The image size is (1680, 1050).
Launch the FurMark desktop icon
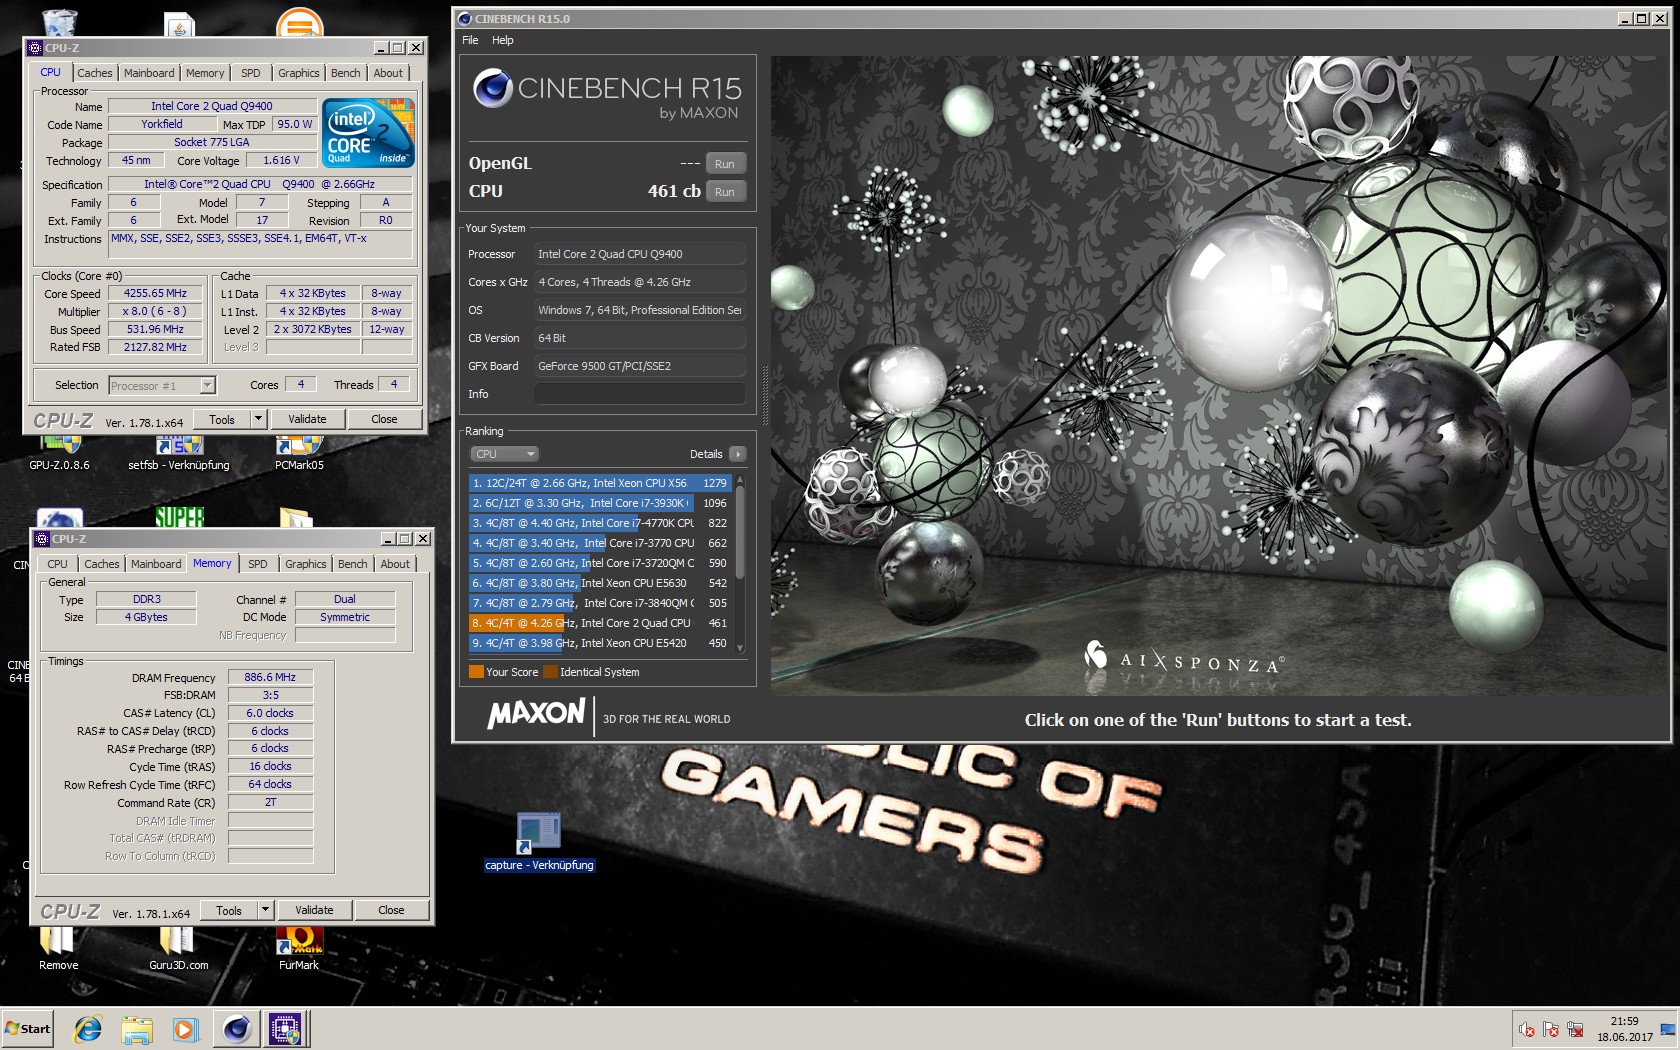pos(299,948)
